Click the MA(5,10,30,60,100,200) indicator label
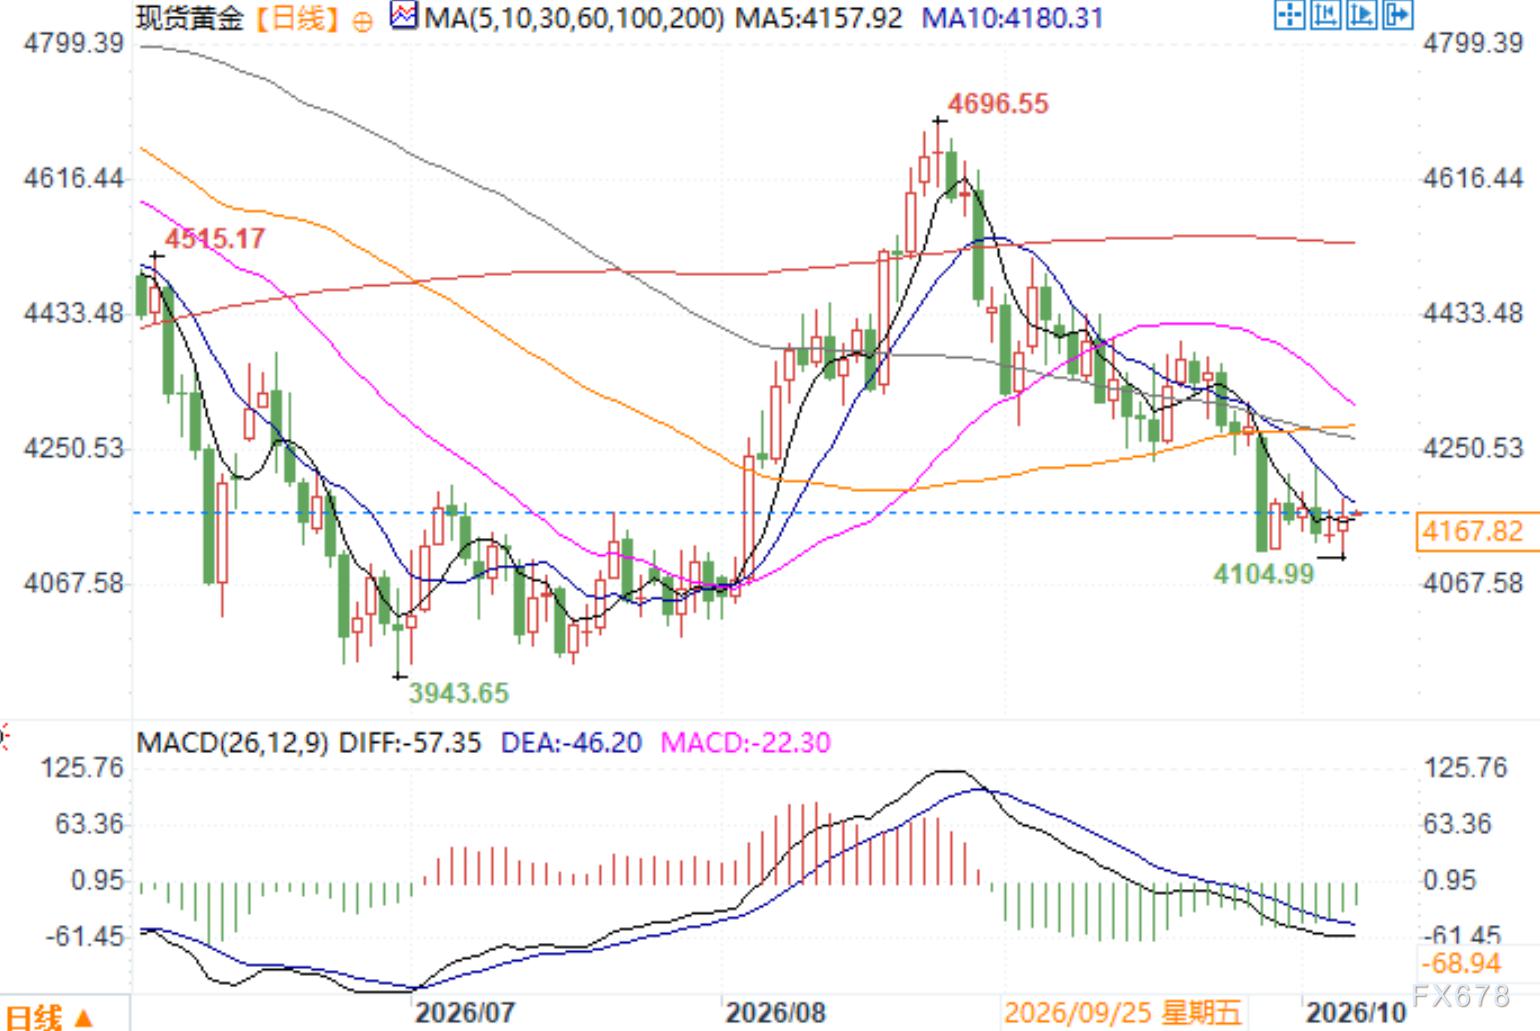The image size is (1540, 1031). (574, 18)
